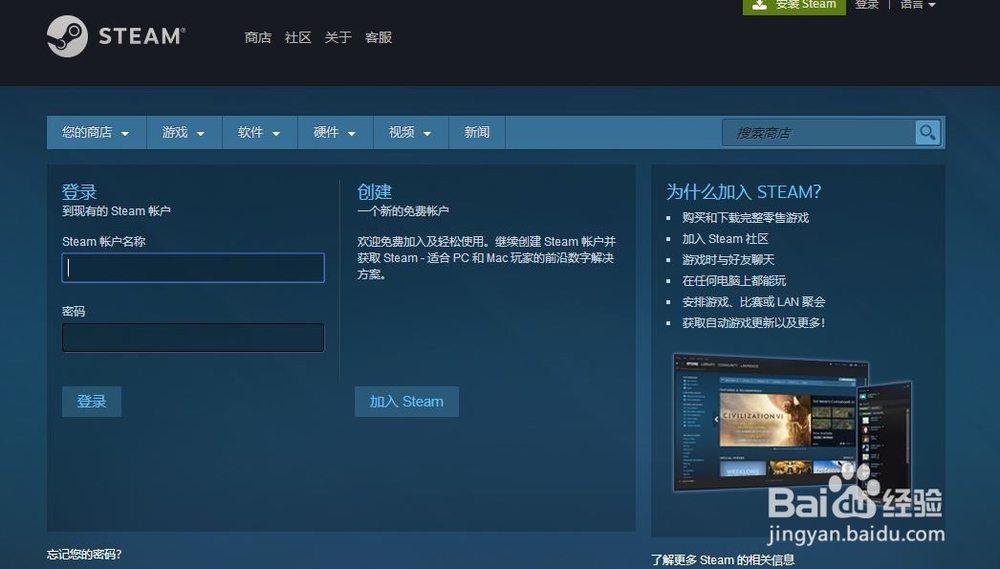Screen dimensions: 1000x569
Task: Click the Steam logo
Action: tap(115, 36)
